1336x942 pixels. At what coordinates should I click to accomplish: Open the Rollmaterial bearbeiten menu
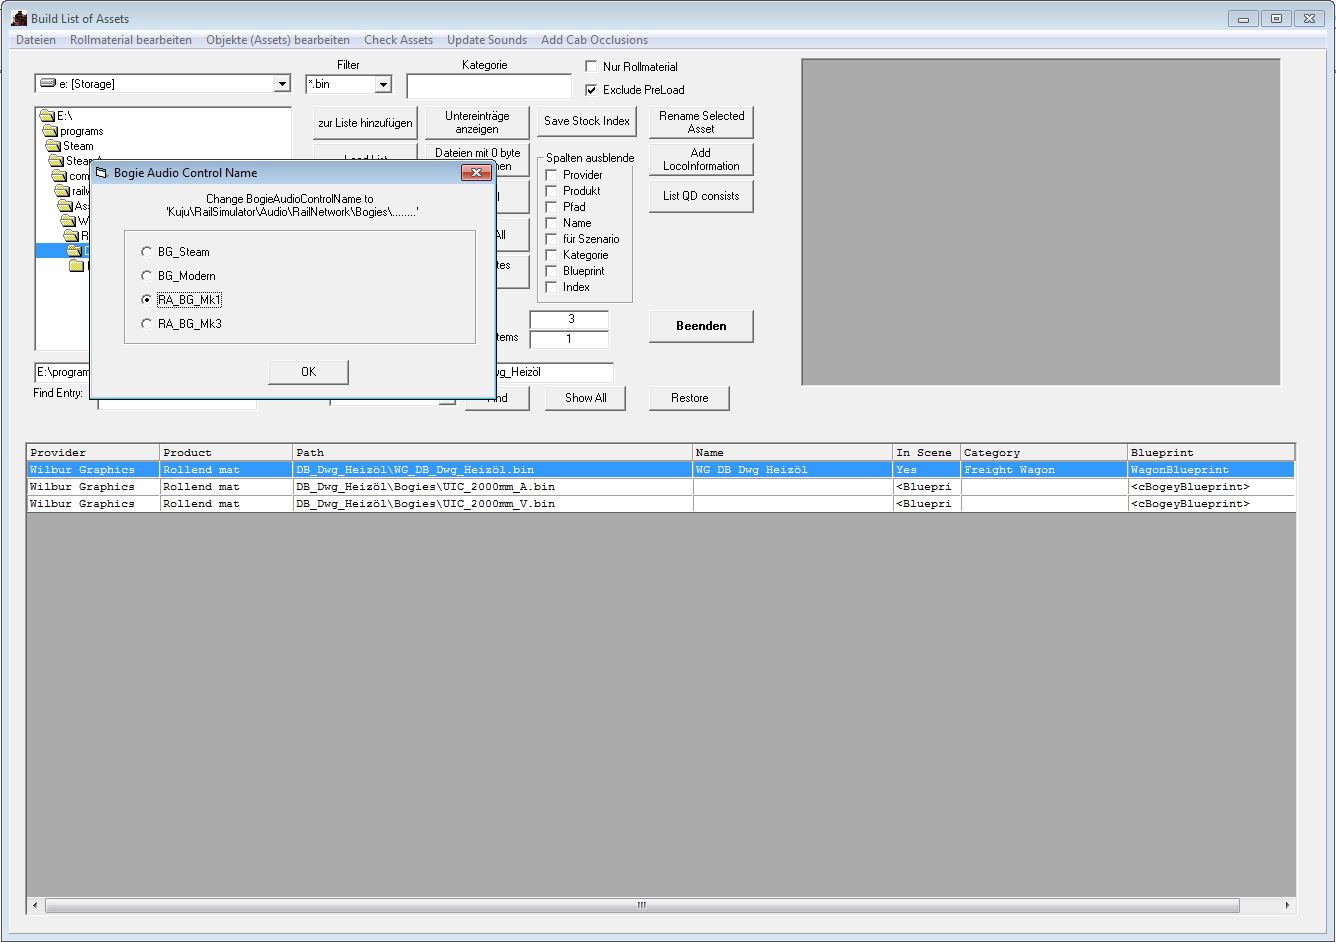131,40
